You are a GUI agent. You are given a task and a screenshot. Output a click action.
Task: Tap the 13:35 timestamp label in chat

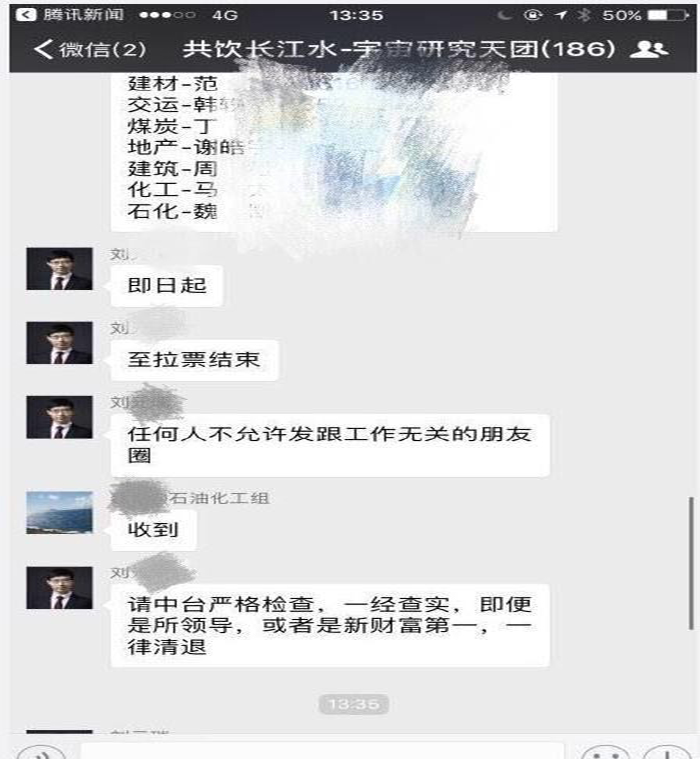pos(353,704)
